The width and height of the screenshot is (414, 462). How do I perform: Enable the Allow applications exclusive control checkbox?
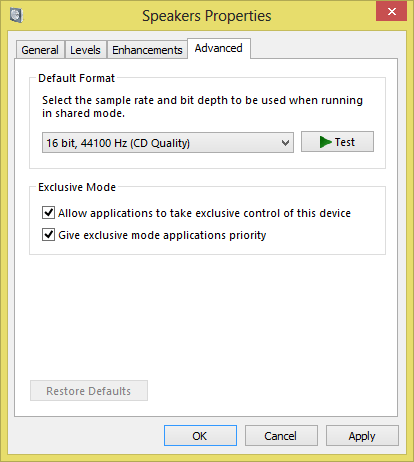(x=48, y=213)
